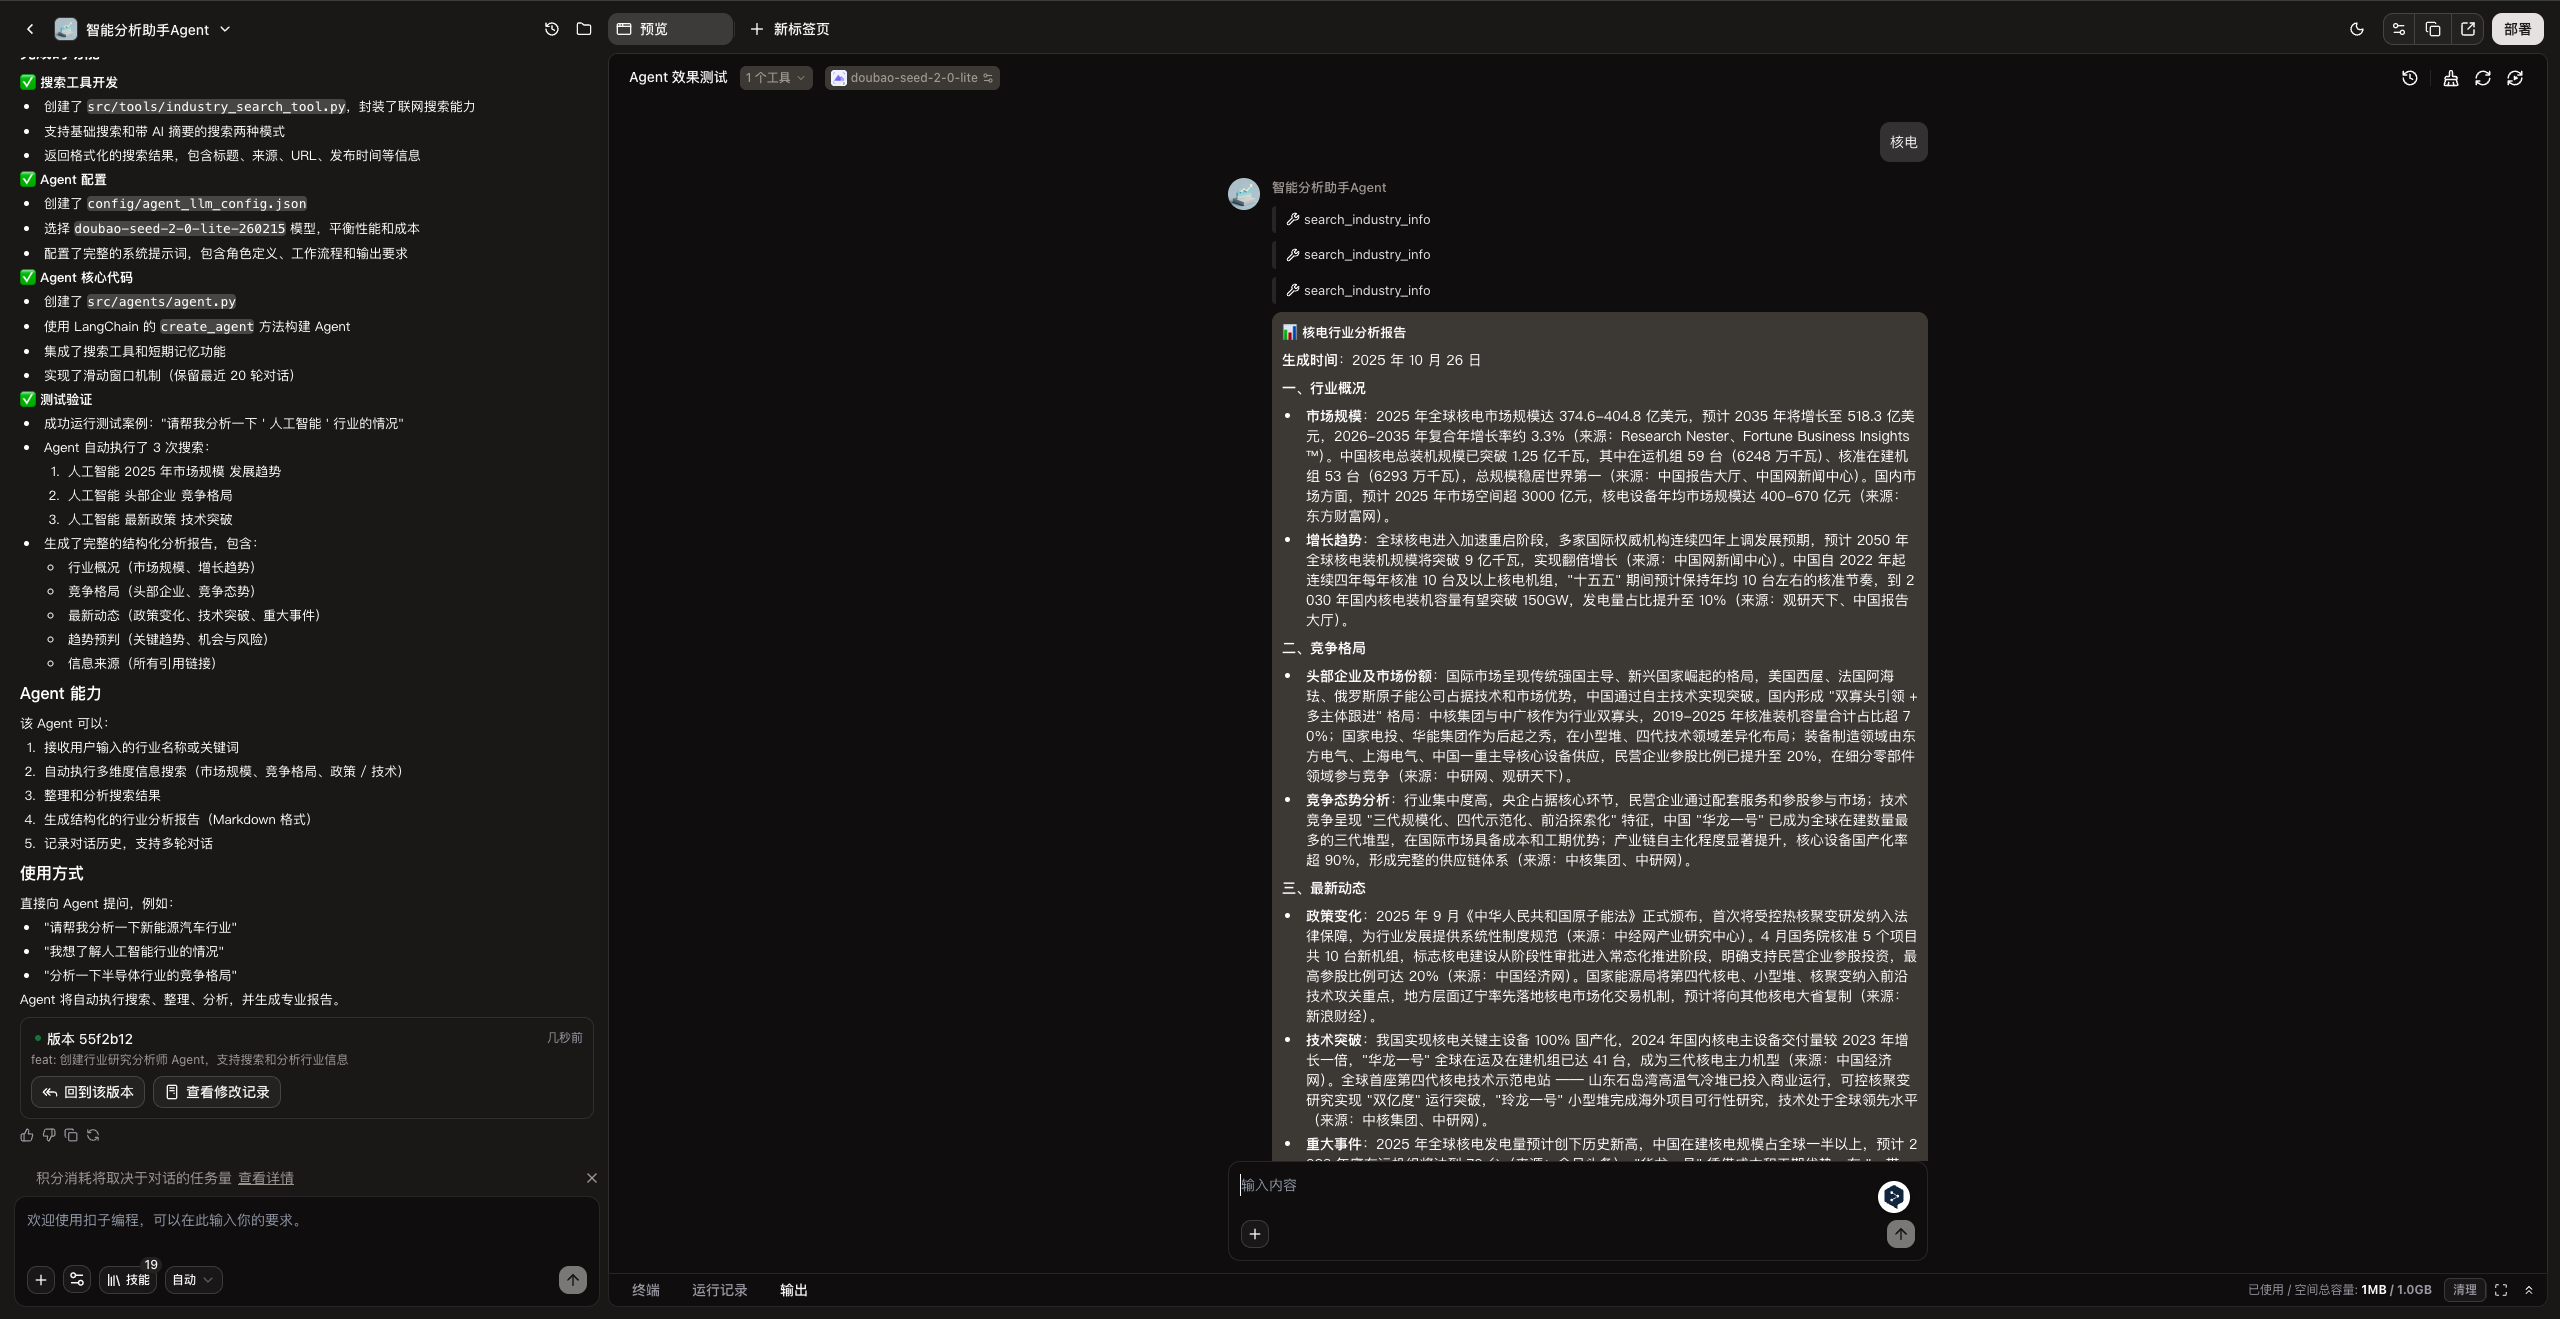
Task: Open preview in external window icon
Action: click(2468, 29)
